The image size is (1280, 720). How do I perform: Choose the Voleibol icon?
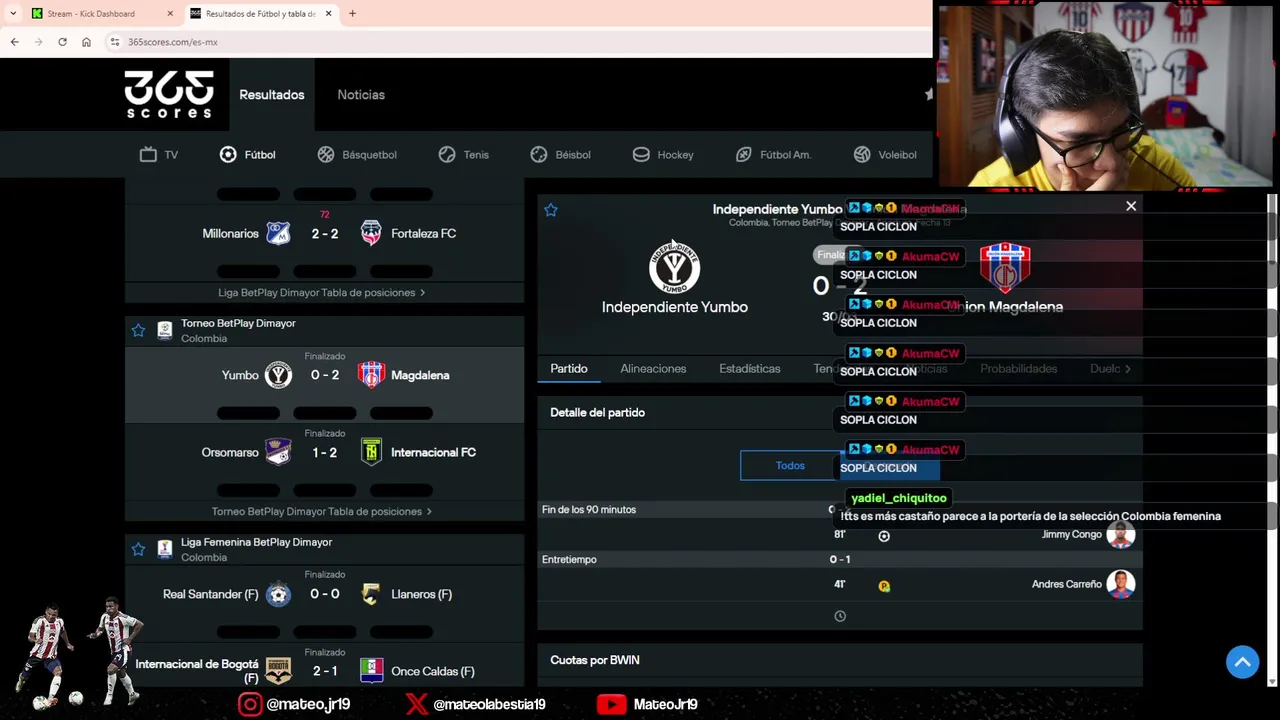862,154
